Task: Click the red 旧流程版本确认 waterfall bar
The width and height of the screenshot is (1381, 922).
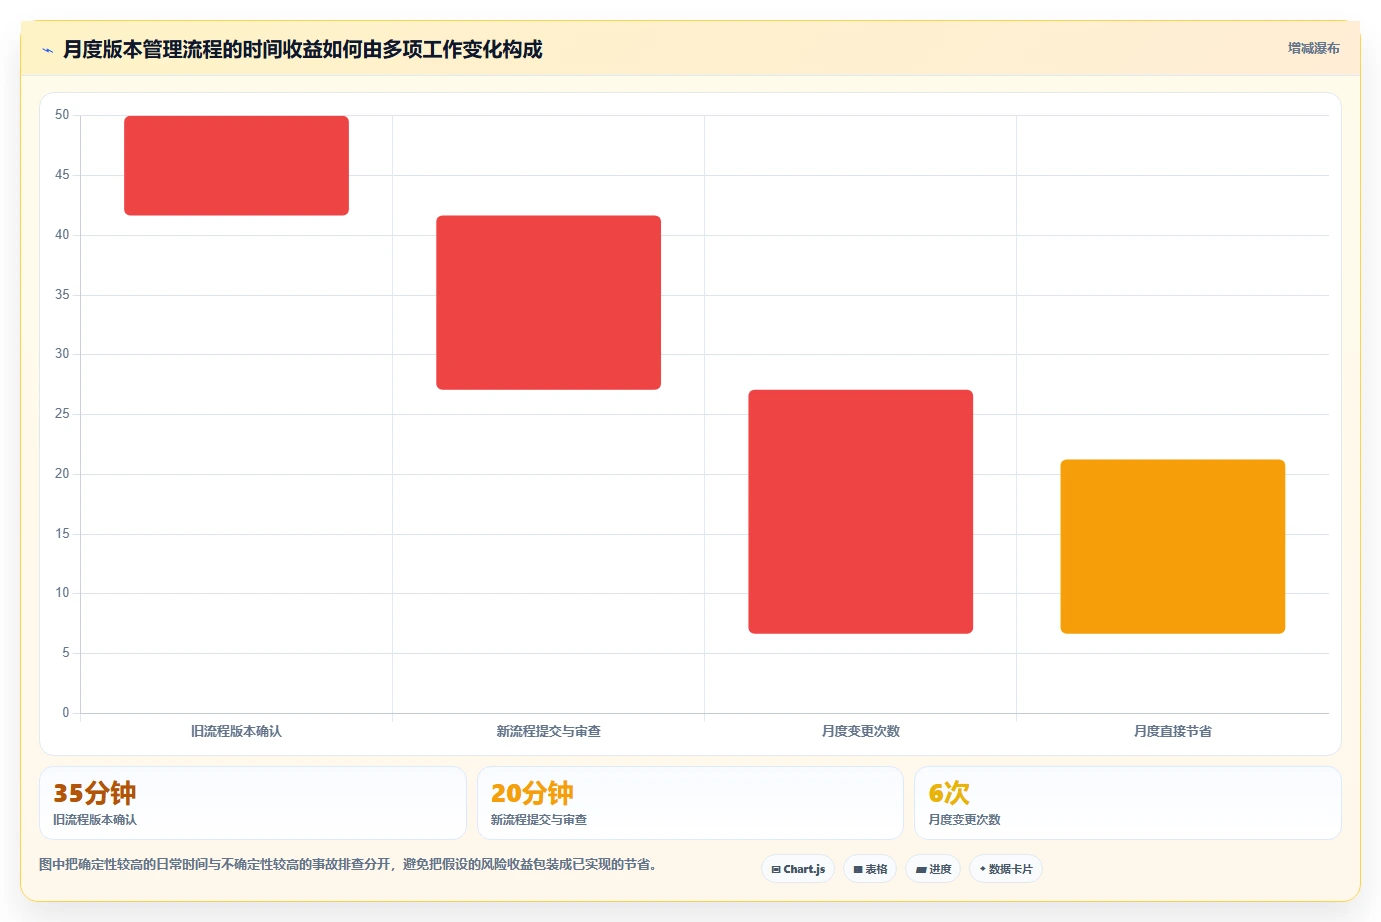Action: coord(236,165)
